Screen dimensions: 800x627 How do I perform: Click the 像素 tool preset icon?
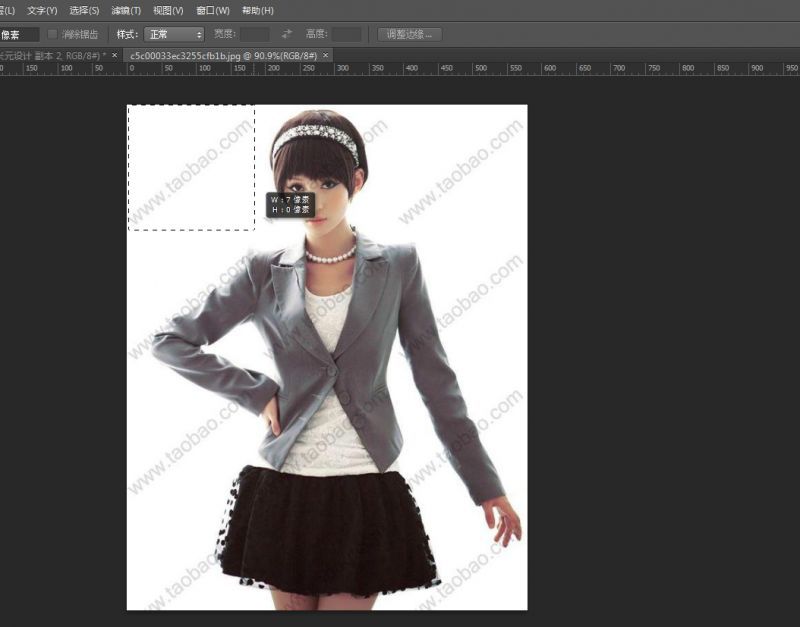(12, 33)
